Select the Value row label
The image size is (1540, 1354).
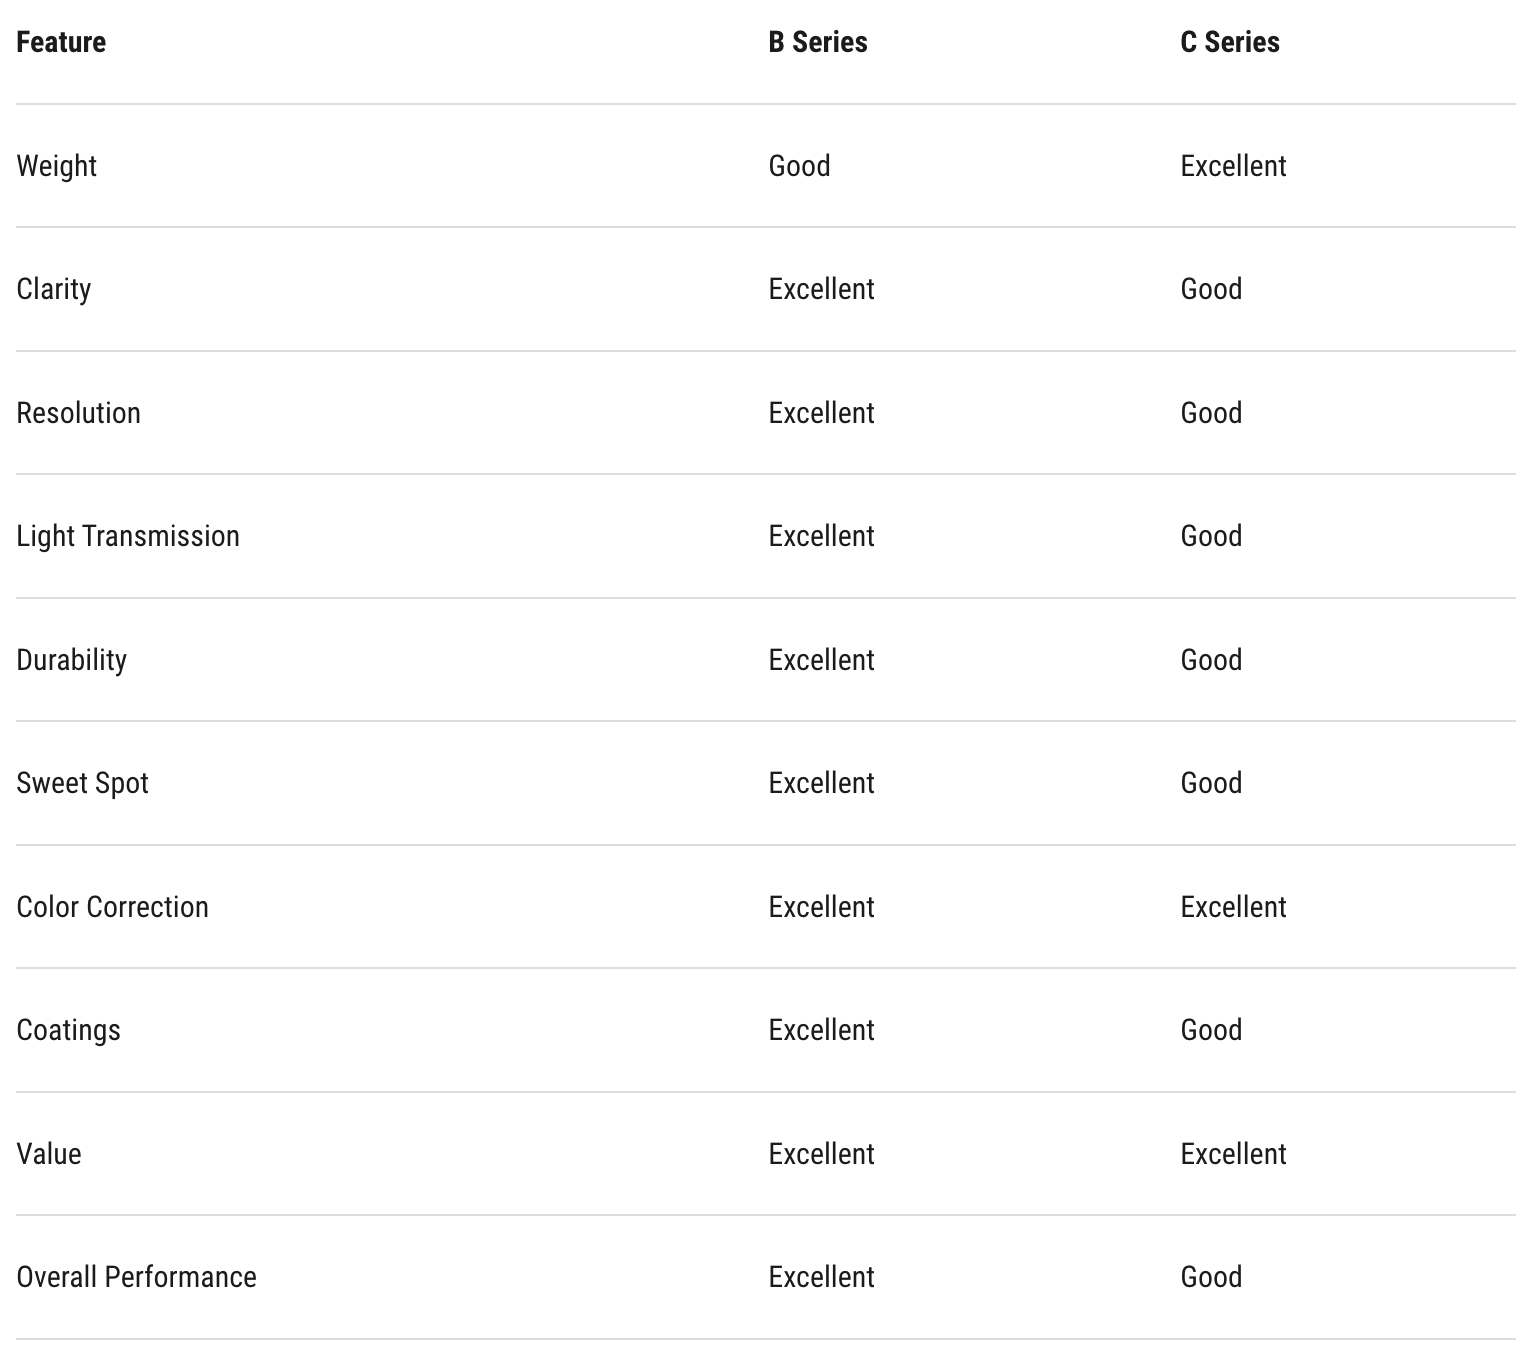49,1154
